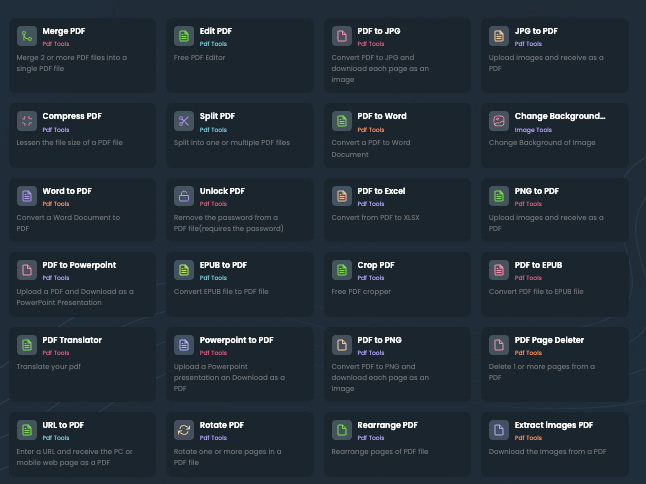Click the Split PDF scissors icon
The height and width of the screenshot is (484, 646).
click(x=184, y=121)
